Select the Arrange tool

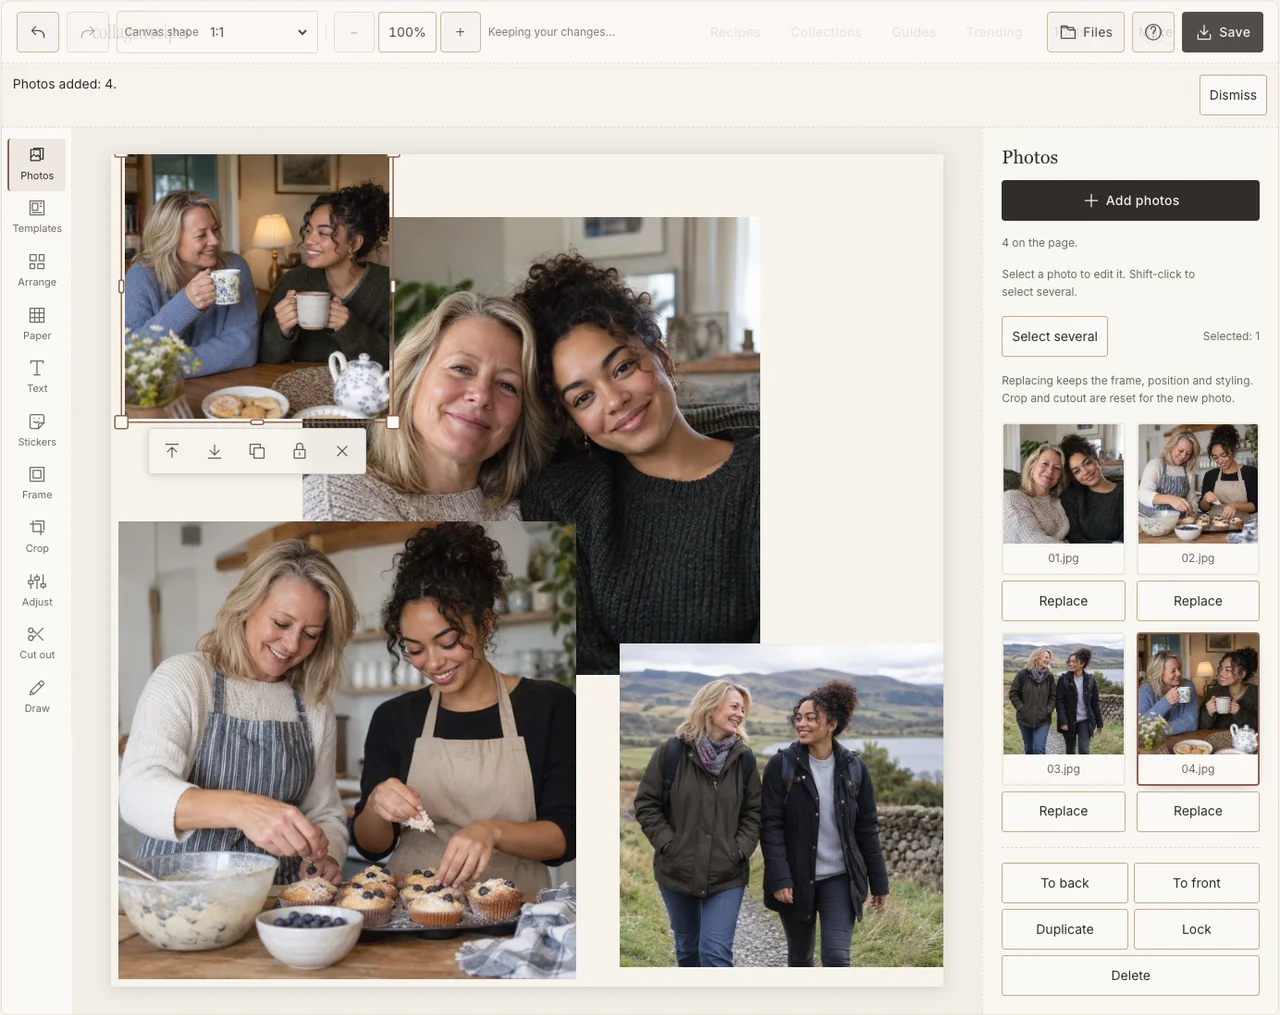(37, 271)
